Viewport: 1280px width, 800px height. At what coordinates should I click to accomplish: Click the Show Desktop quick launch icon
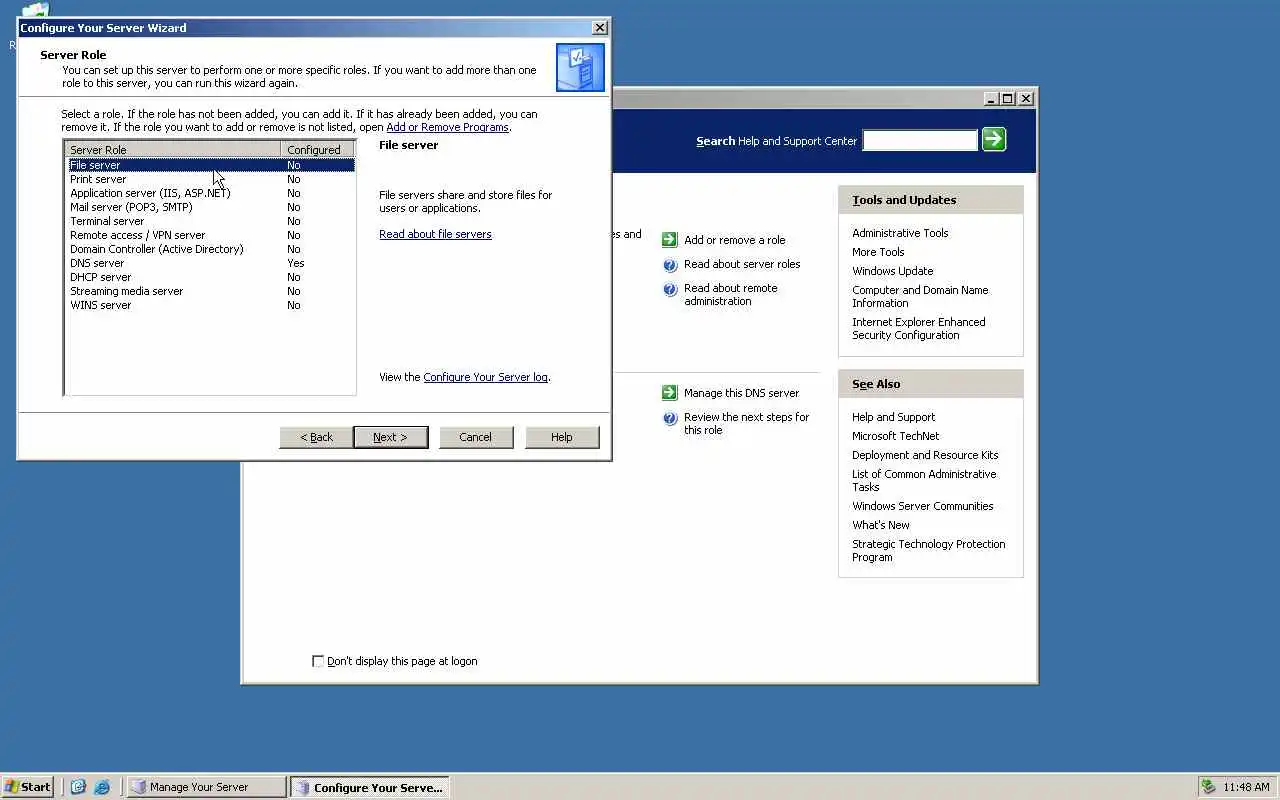coord(78,787)
